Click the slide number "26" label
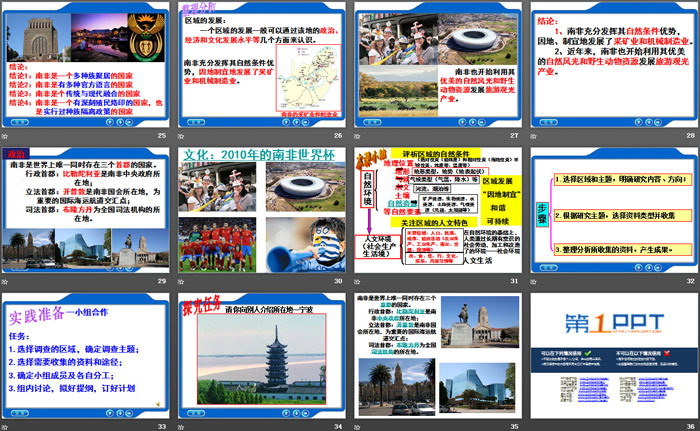Image resolution: width=700 pixels, height=431 pixels. click(338, 135)
